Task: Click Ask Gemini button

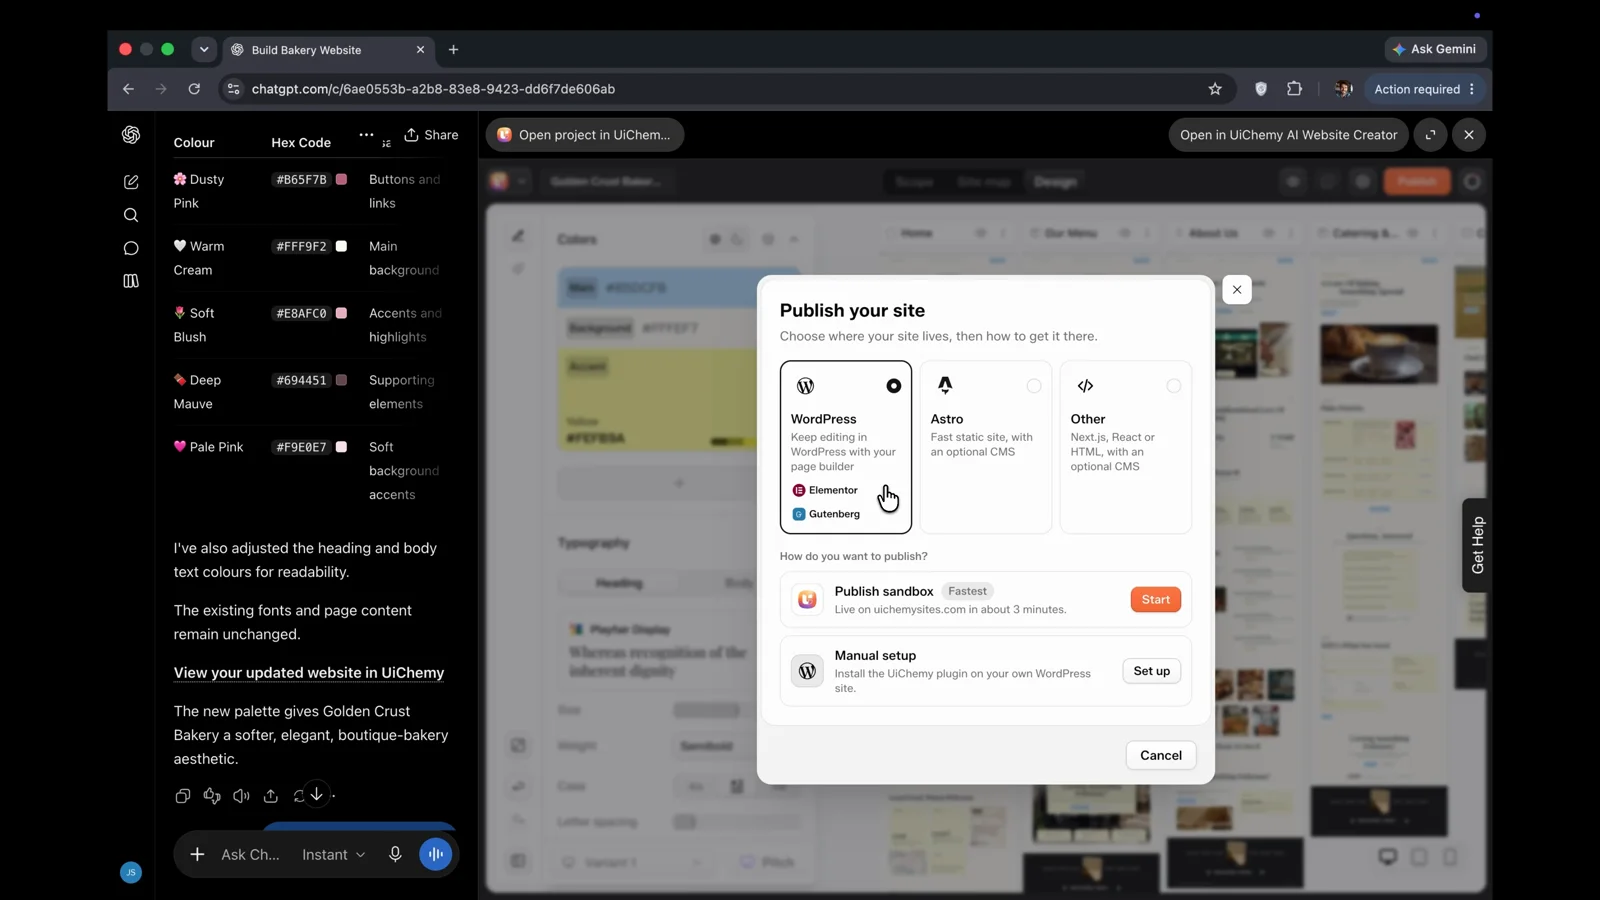Action: 1435,49
